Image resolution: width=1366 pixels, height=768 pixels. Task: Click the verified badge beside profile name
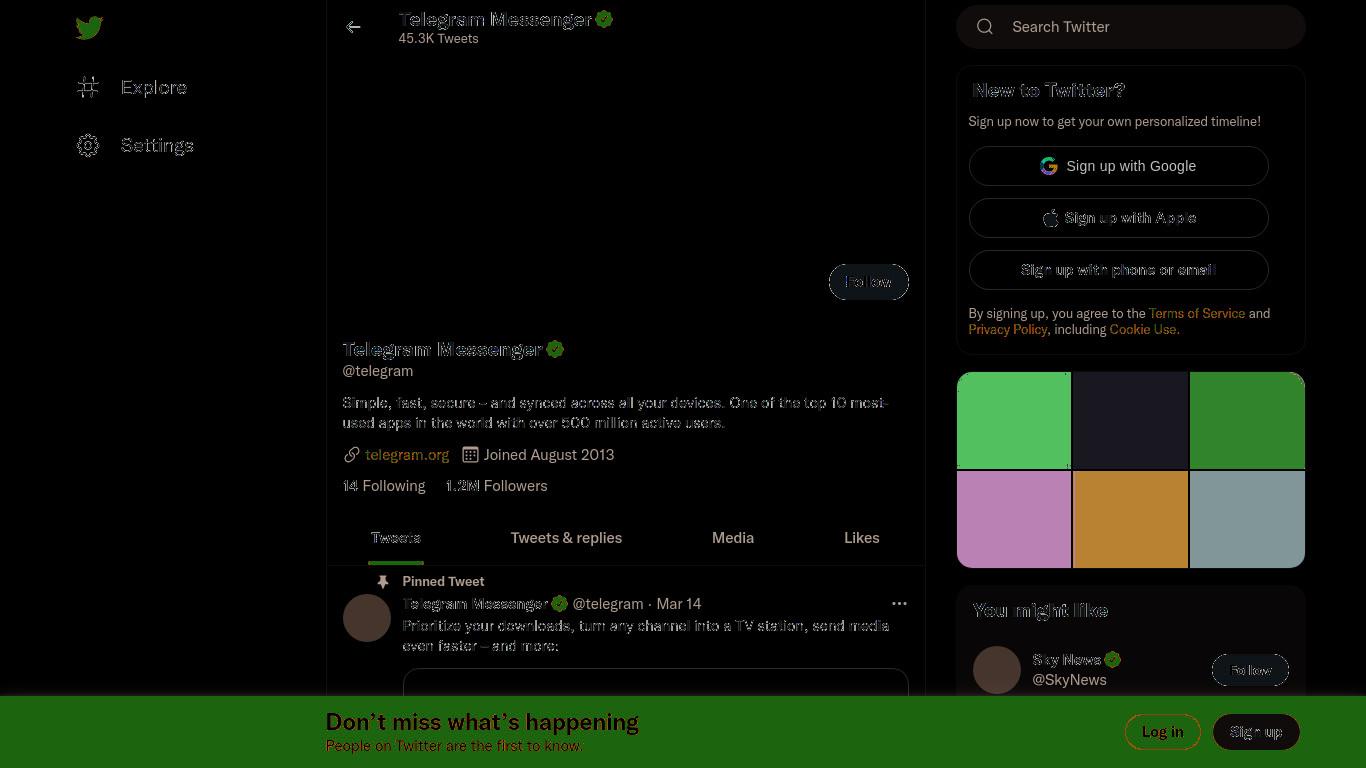coord(555,350)
